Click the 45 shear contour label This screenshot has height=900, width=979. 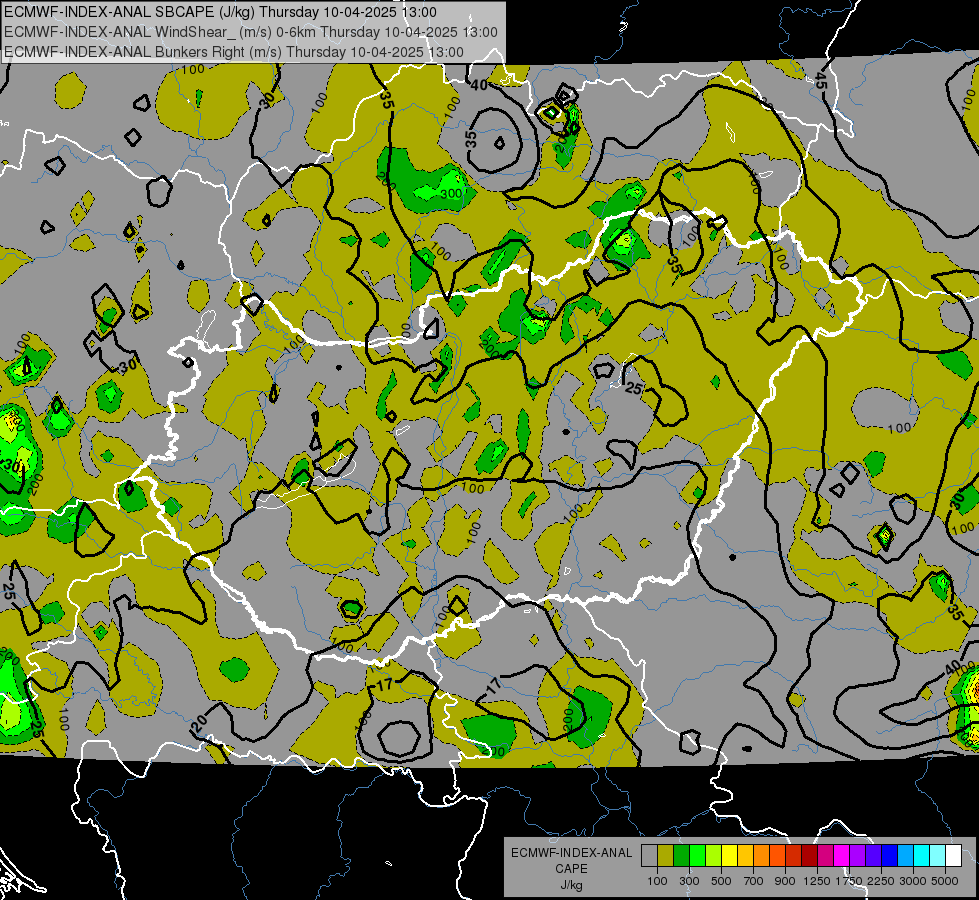pyautogui.click(x=820, y=81)
